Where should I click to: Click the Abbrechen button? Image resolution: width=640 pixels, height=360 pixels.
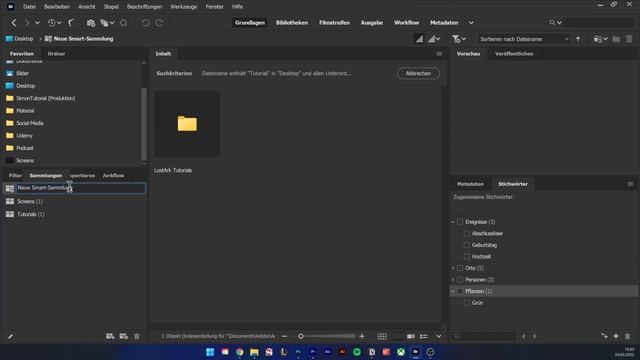tap(418, 73)
